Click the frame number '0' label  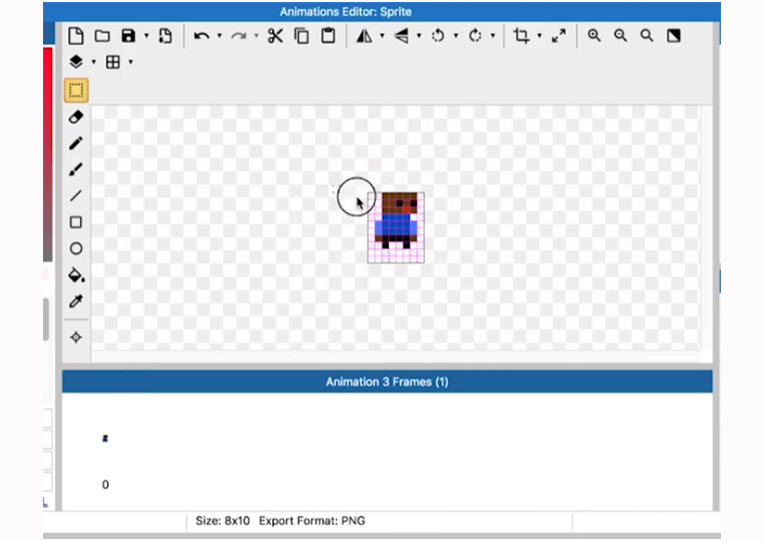[x=105, y=485]
